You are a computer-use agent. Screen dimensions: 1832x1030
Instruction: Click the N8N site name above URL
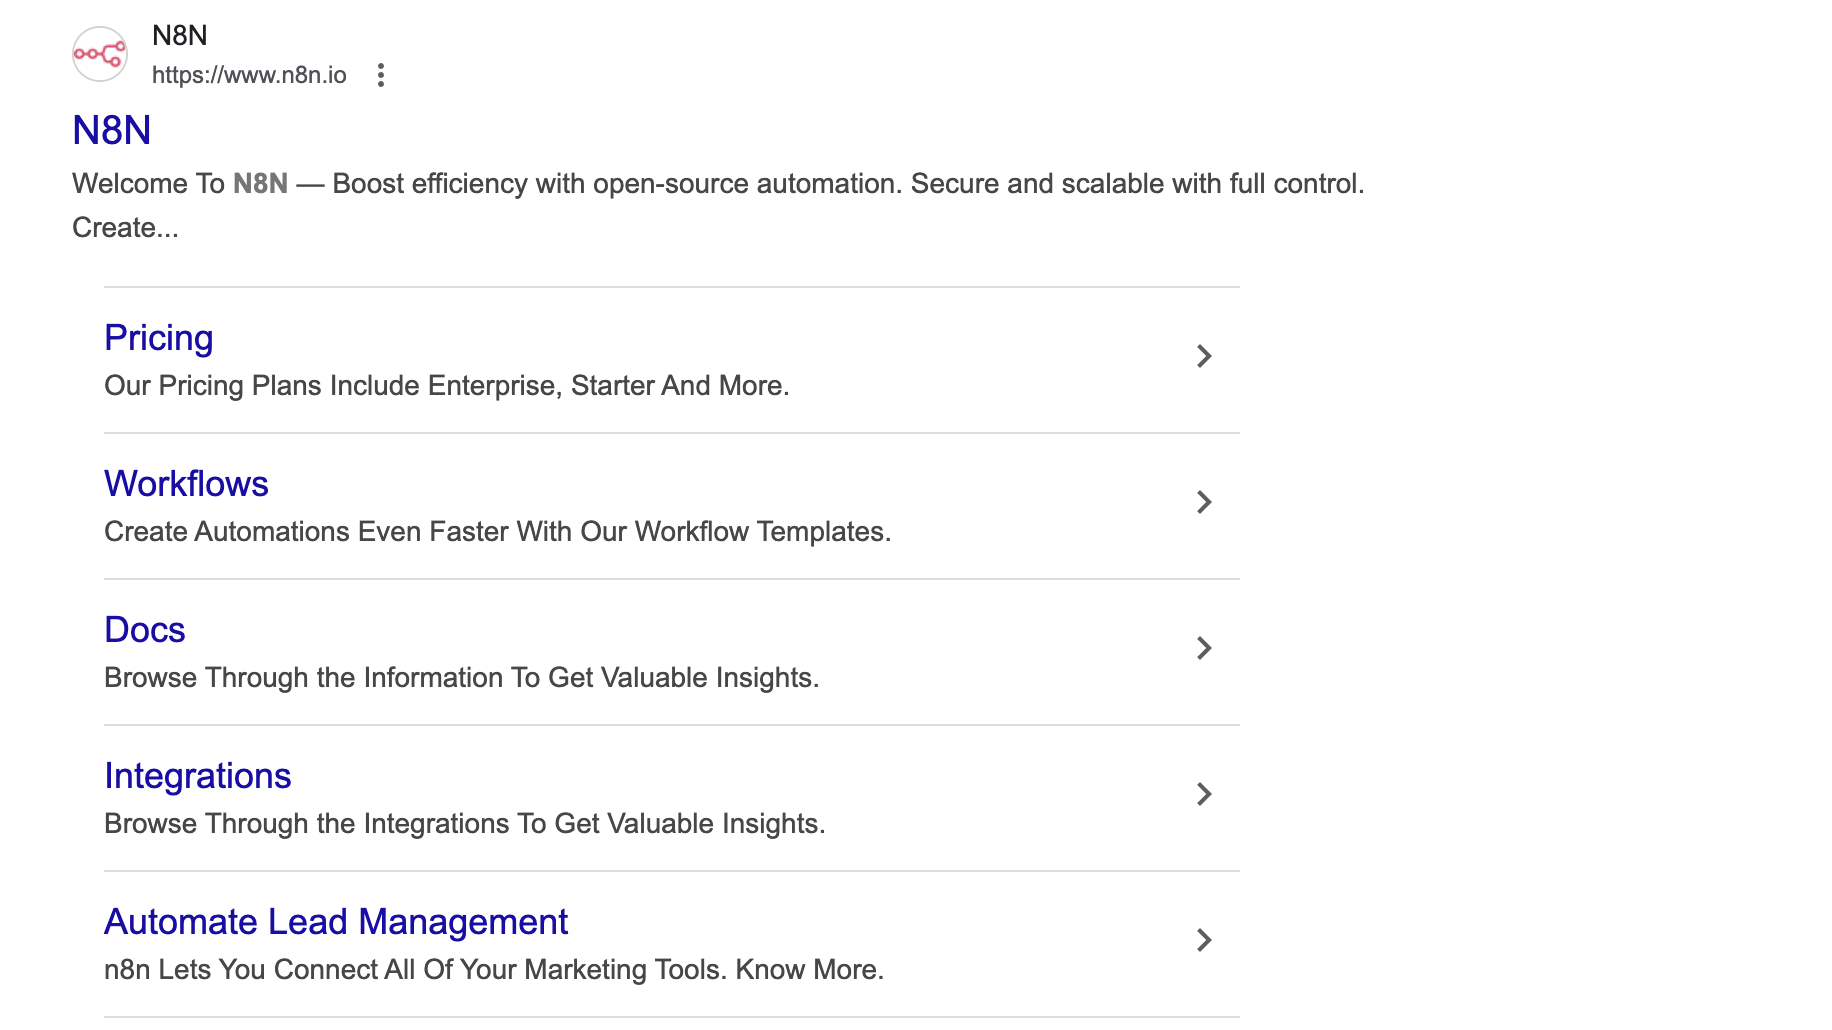[180, 36]
